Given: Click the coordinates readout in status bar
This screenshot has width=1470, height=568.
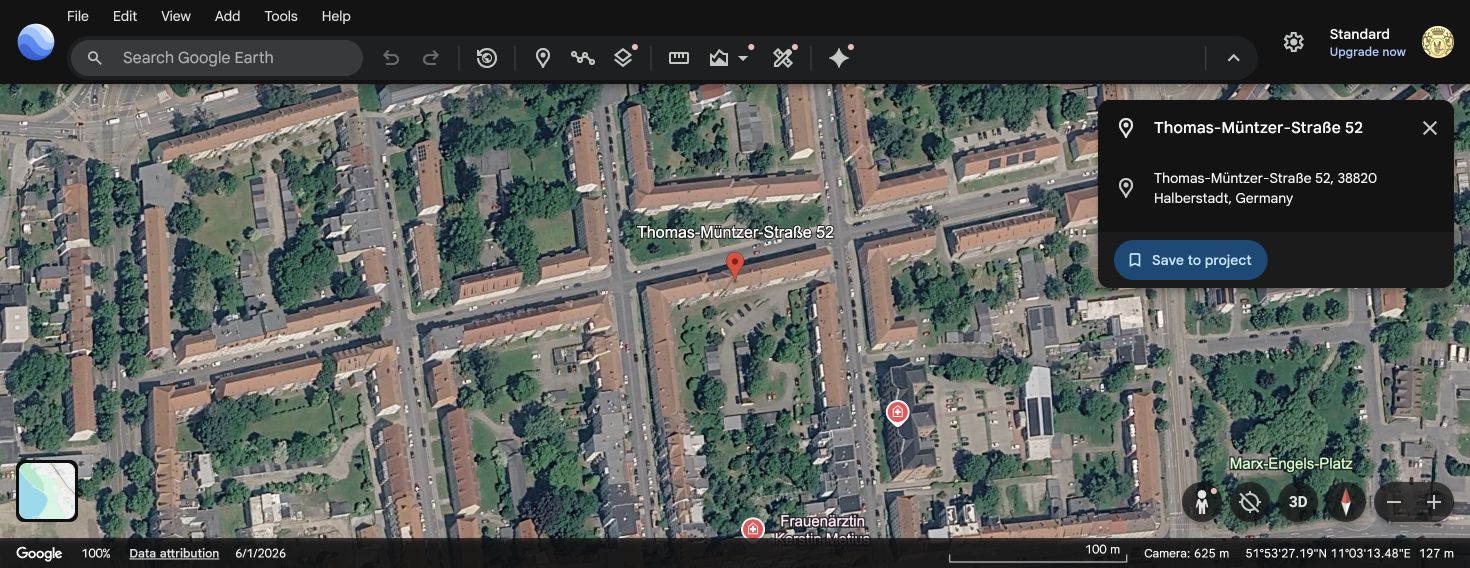Looking at the screenshot, I should click(x=1328, y=553).
